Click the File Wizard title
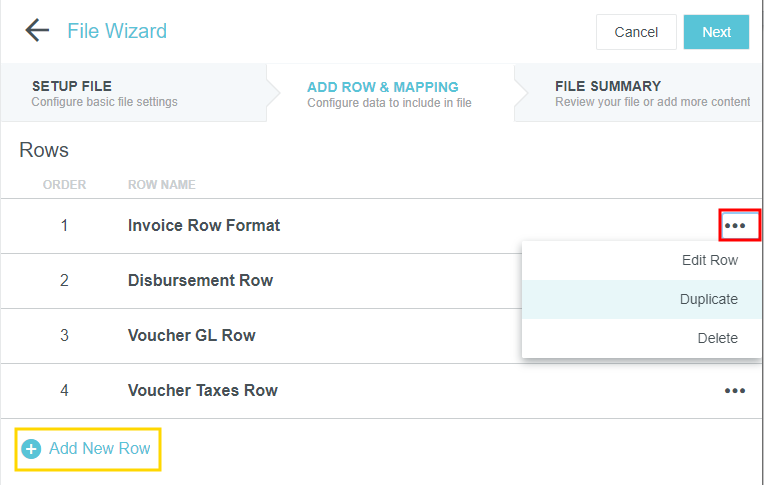The width and height of the screenshot is (764, 485). pos(117,31)
